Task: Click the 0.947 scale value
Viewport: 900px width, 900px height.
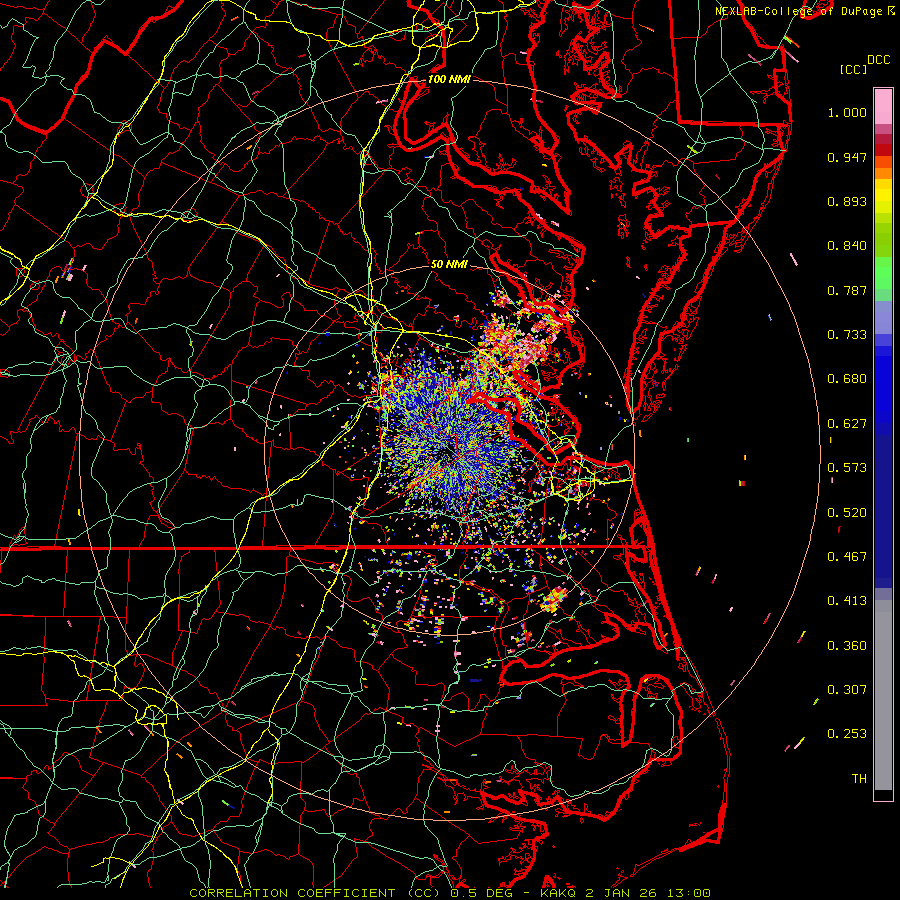Action: (x=847, y=157)
